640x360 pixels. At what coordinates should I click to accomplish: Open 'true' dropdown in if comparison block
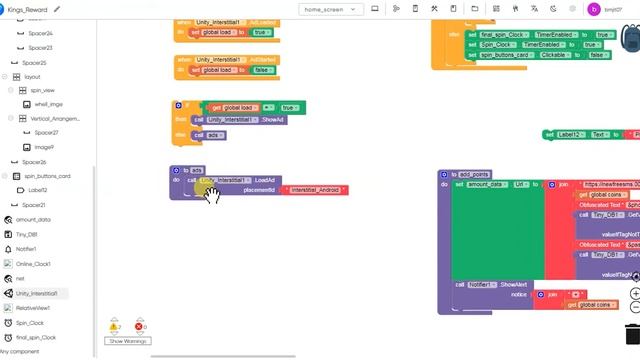[290, 108]
